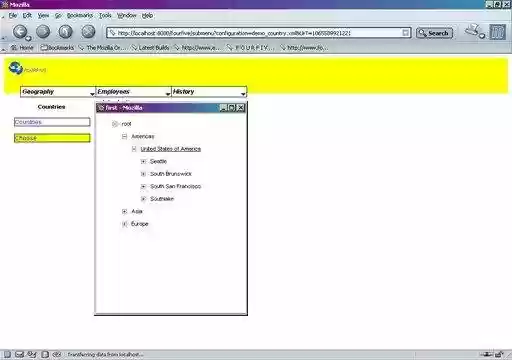Open the View menu
Viewport: 512px width, 360px height.
click(43, 15)
